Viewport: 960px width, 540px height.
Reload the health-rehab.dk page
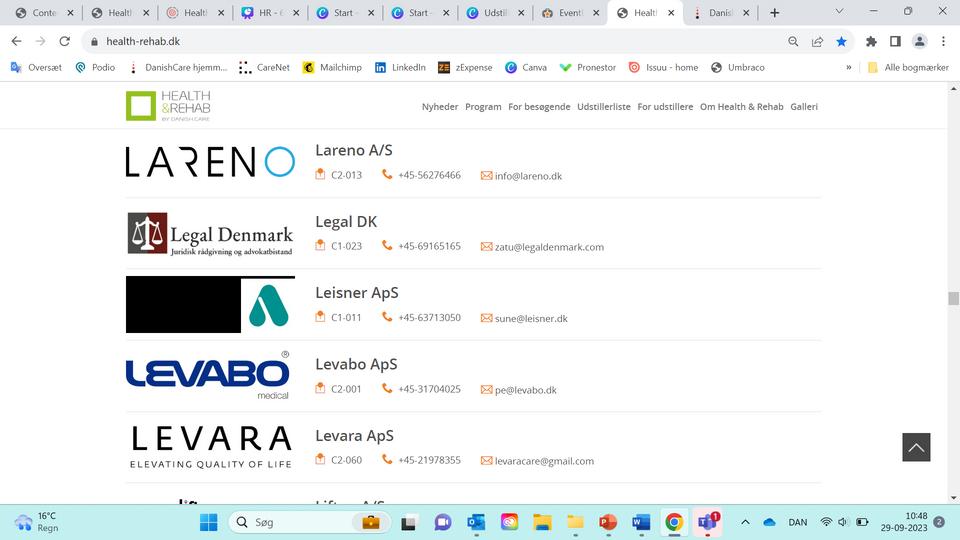64,41
